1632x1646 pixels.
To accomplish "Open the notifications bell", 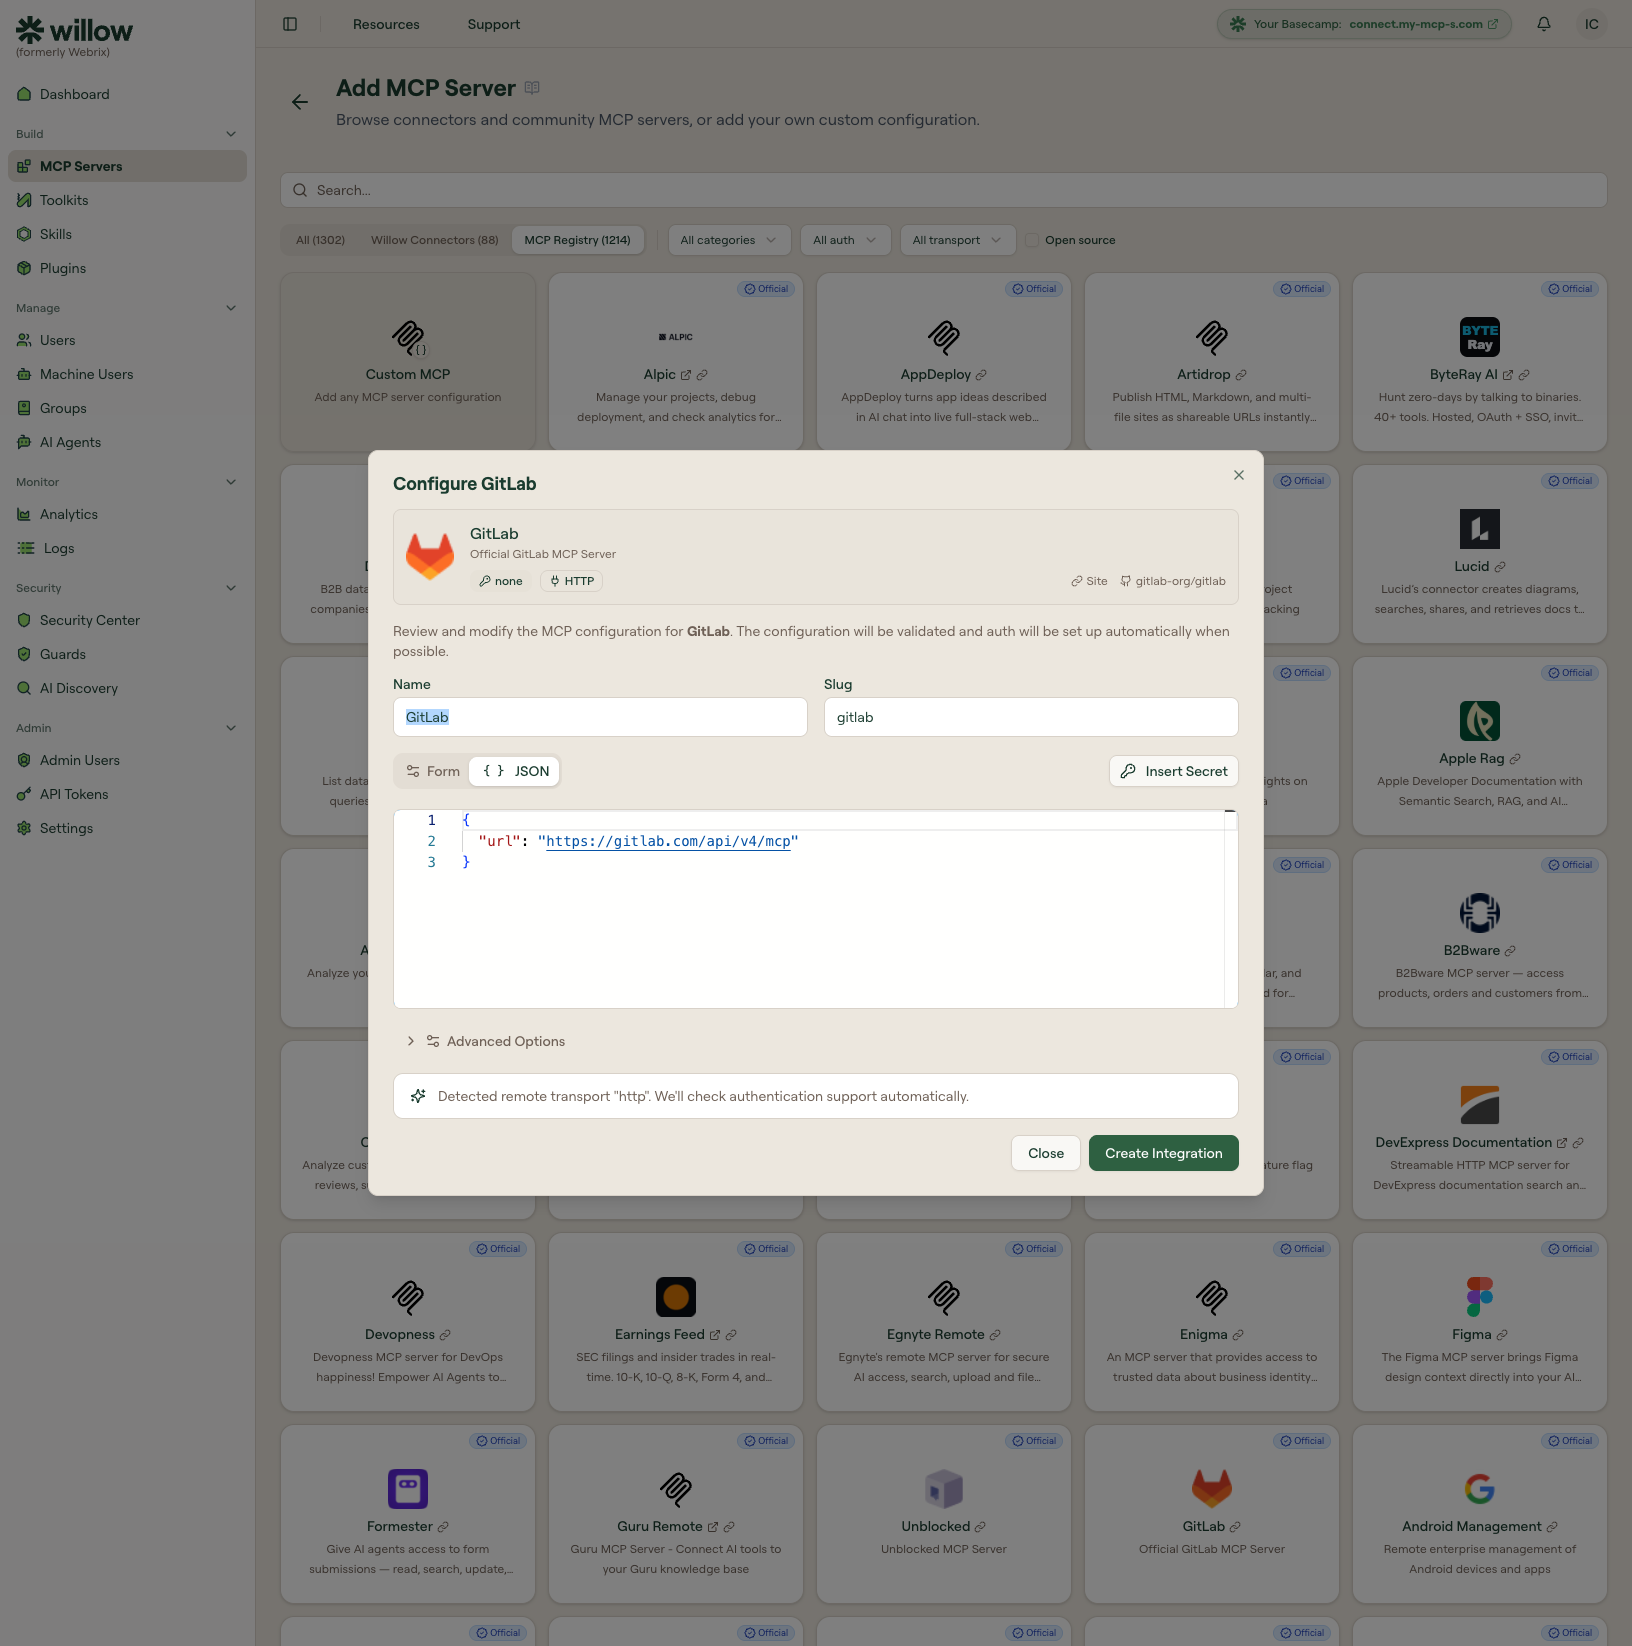I will coord(1544,24).
